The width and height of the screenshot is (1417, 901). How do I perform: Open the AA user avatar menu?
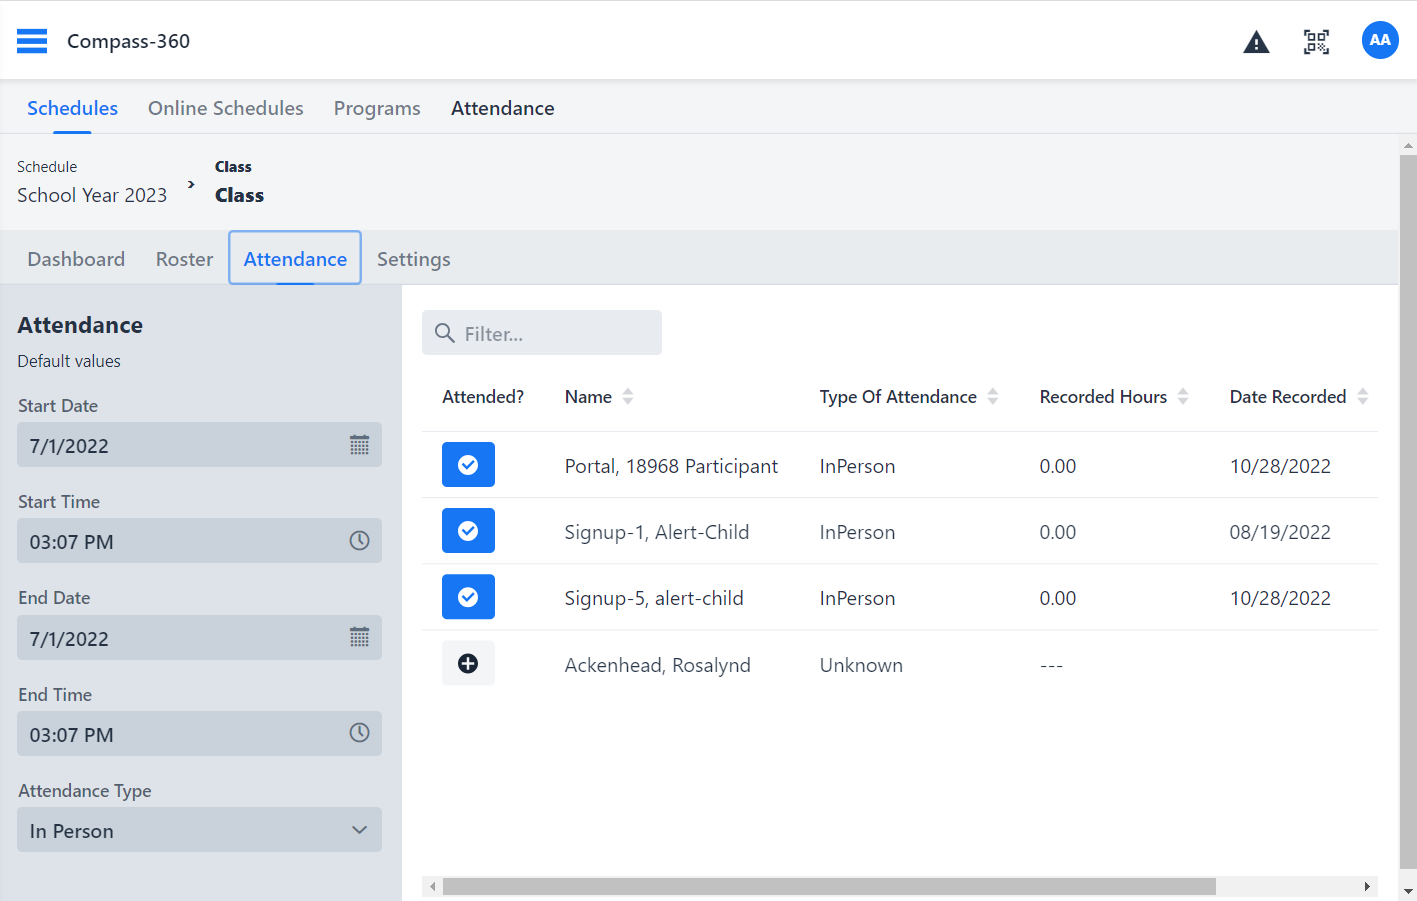point(1379,40)
